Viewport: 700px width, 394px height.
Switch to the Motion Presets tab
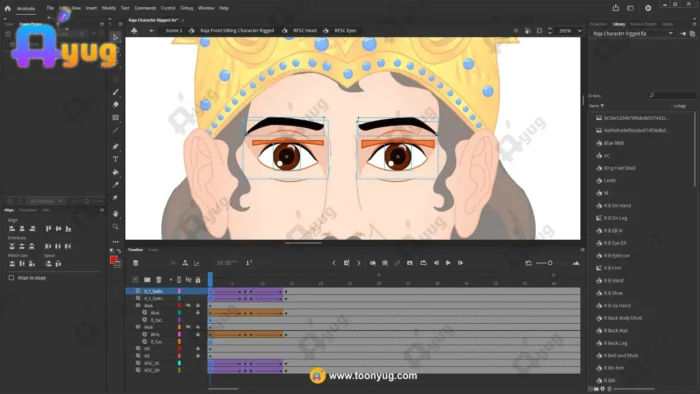click(x=643, y=24)
